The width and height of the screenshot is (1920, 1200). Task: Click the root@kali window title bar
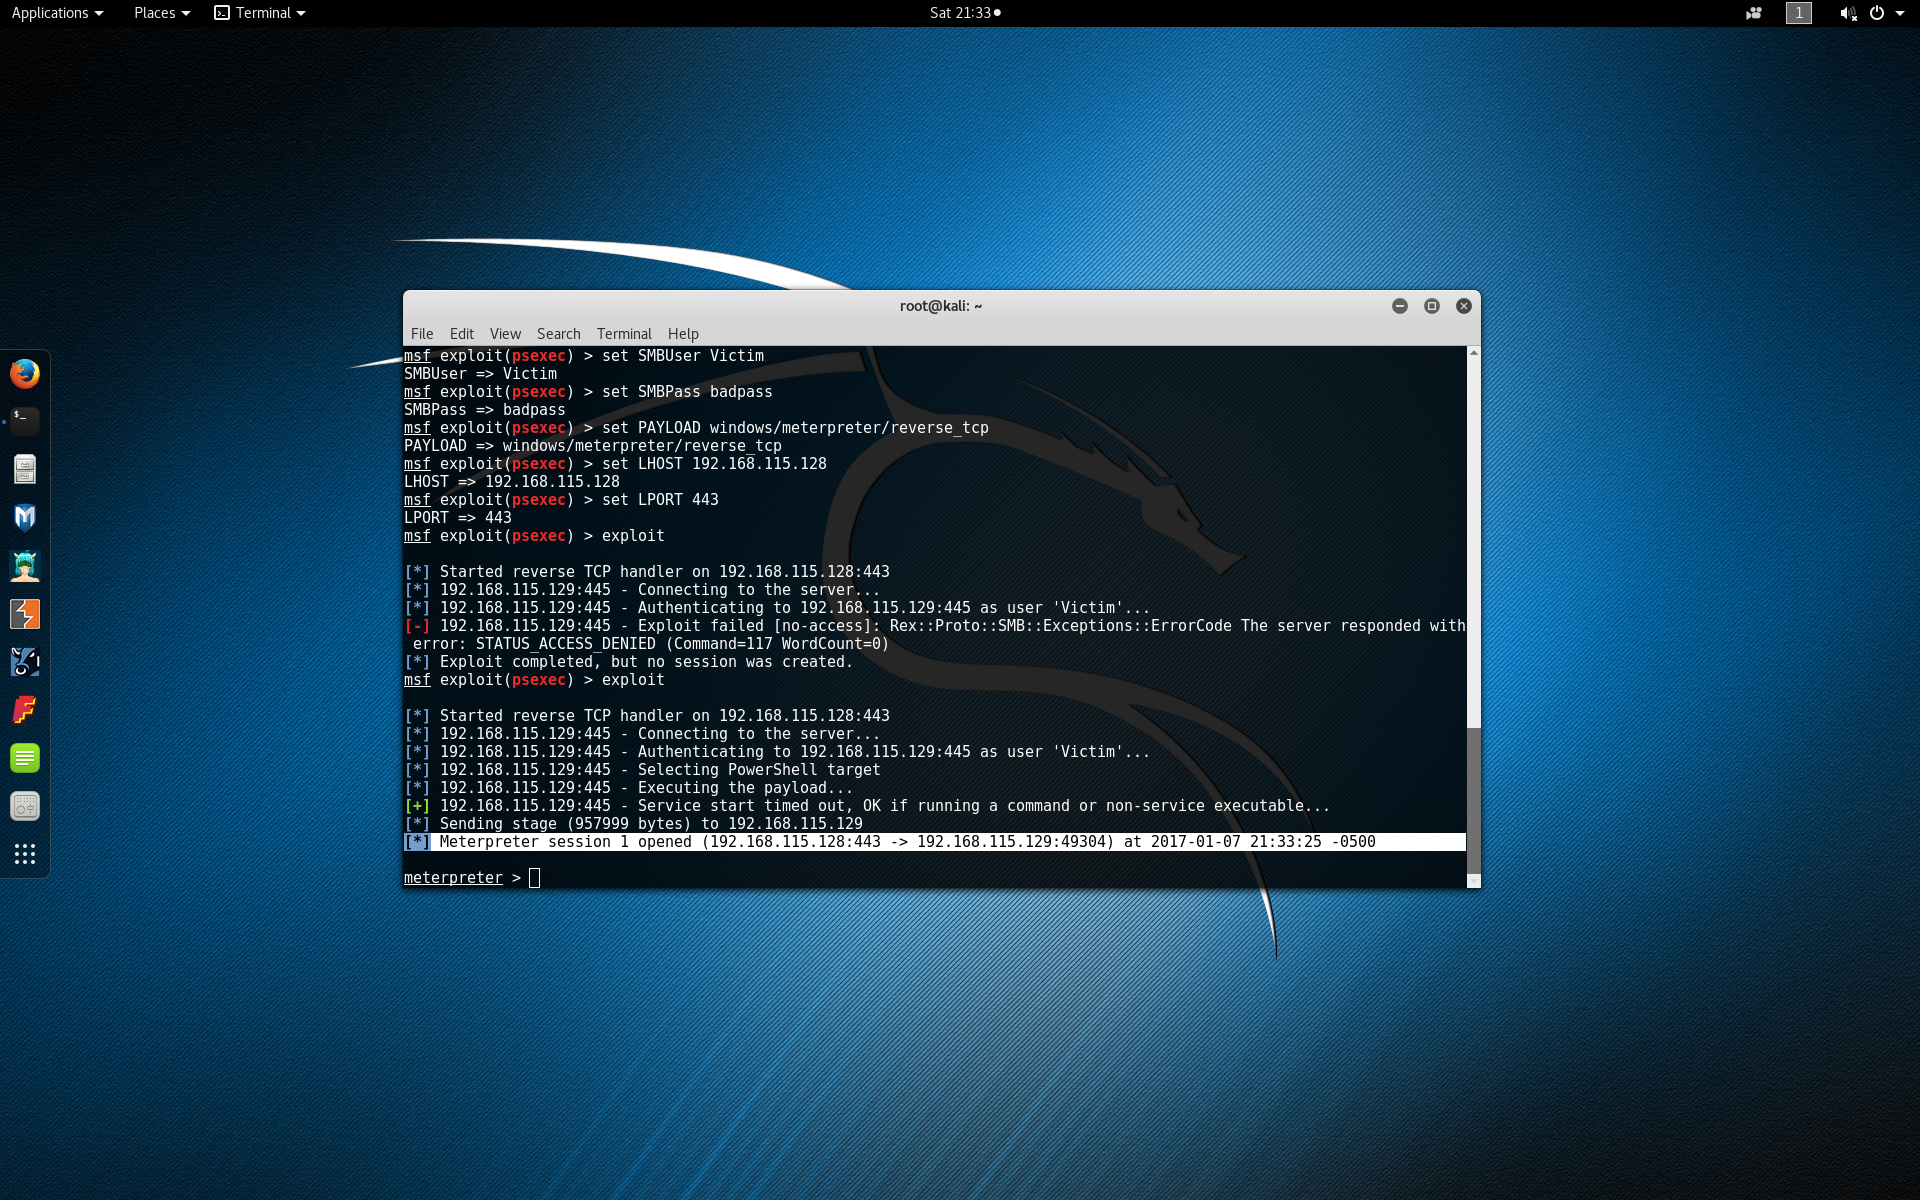(941, 306)
